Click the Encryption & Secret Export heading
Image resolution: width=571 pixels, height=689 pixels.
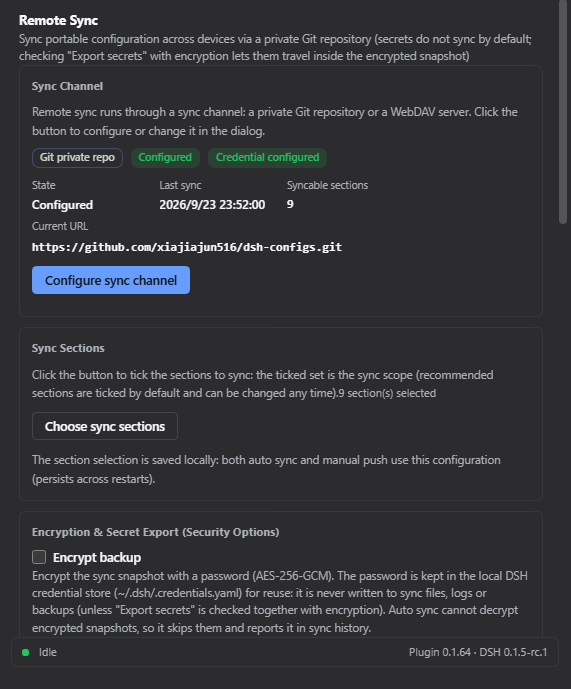coord(156,532)
